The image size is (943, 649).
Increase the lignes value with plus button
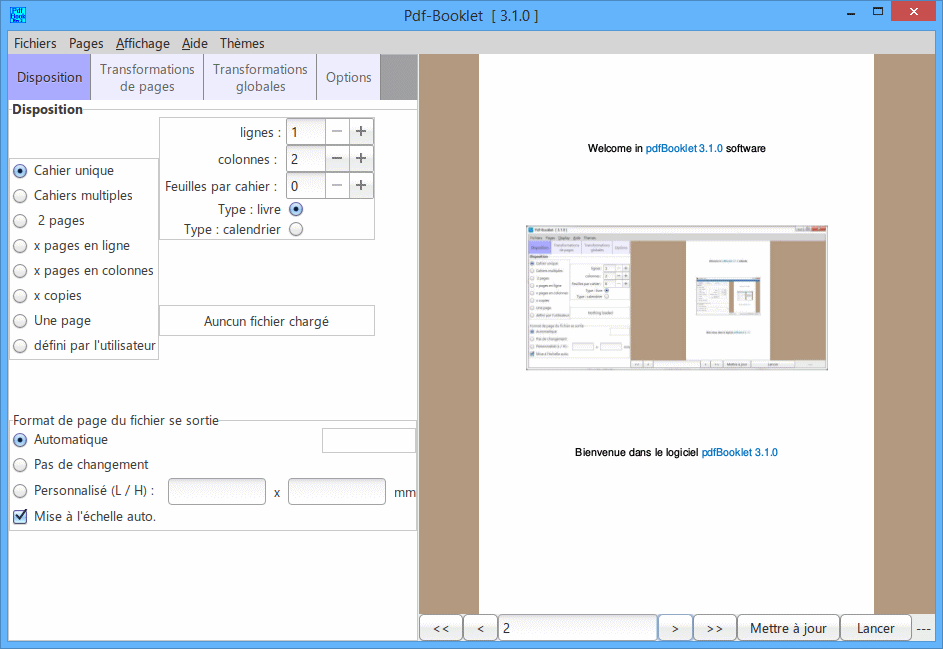pyautogui.click(x=361, y=131)
